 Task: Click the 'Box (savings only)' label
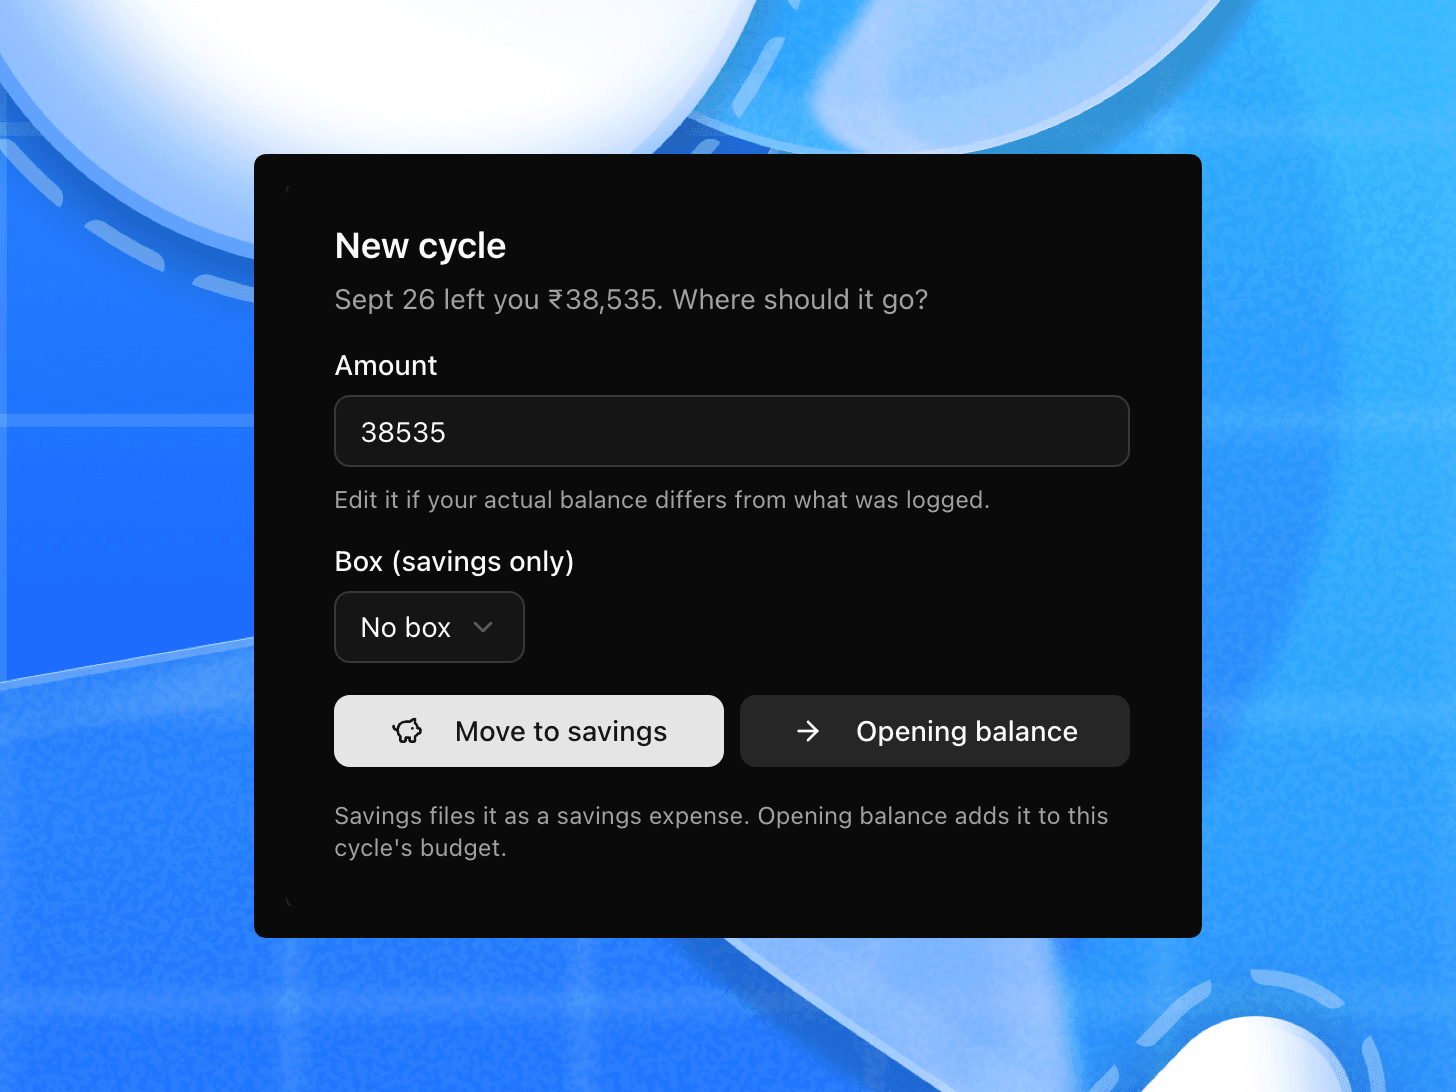coord(454,562)
